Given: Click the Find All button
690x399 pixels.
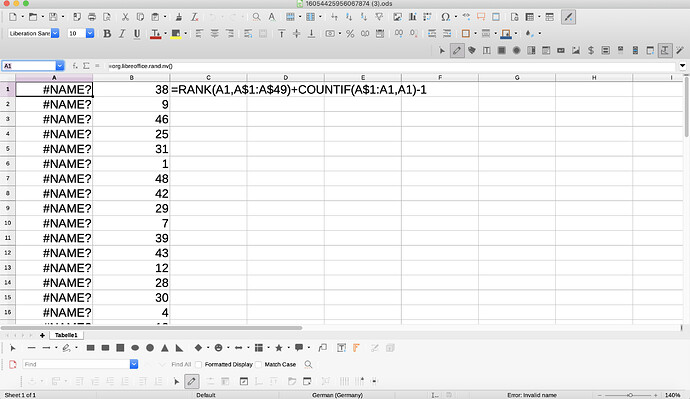Looking at the screenshot, I should [181, 364].
